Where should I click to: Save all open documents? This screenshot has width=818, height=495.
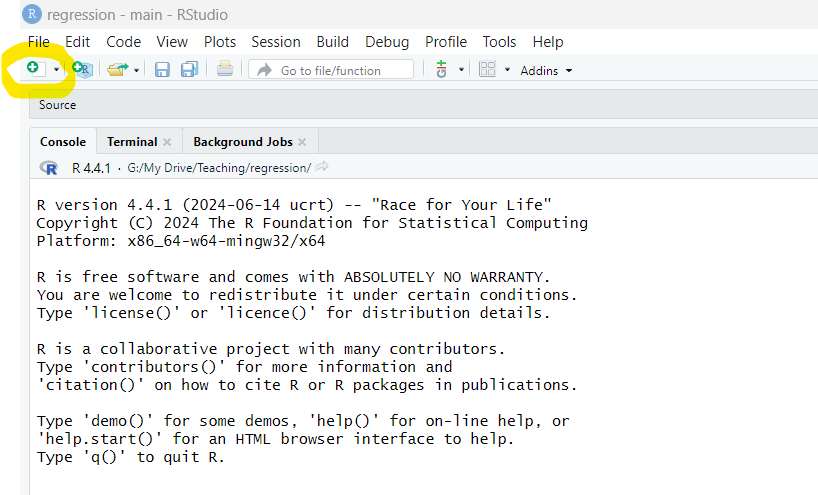click(189, 69)
